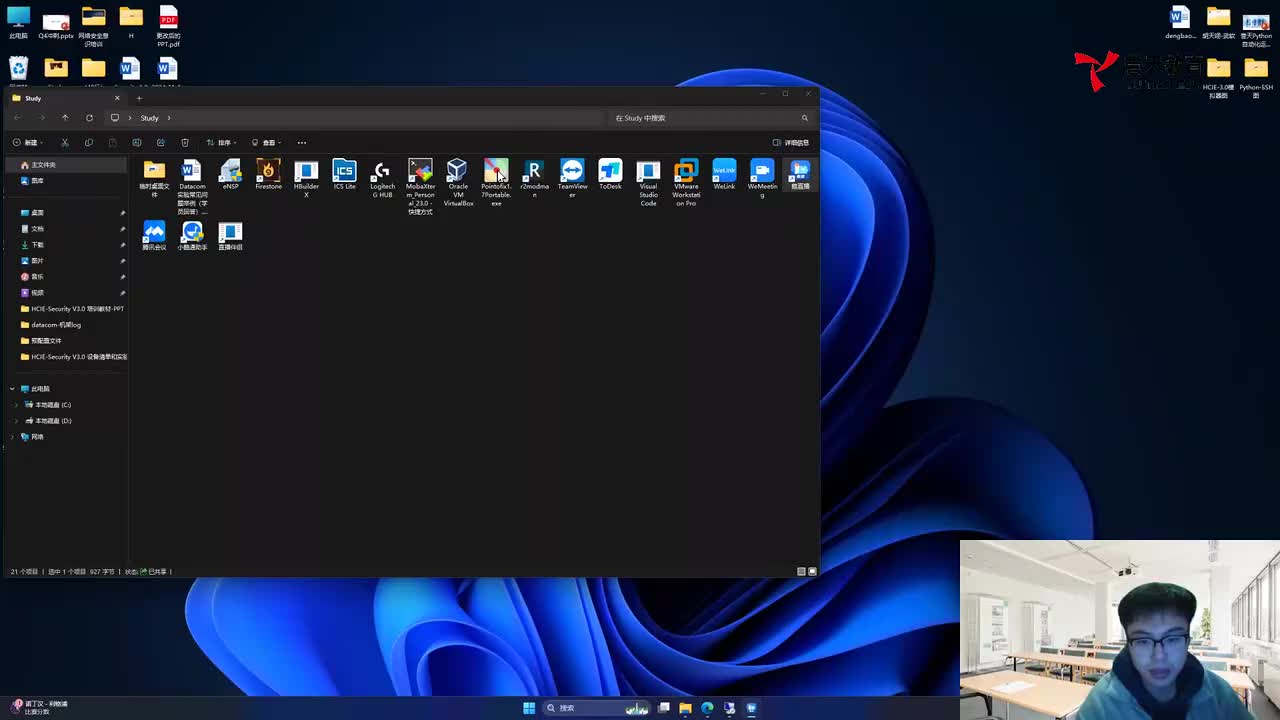The height and width of the screenshot is (720, 1280).
Task: Select the 腾讯会议 shortcut
Action: click(154, 236)
